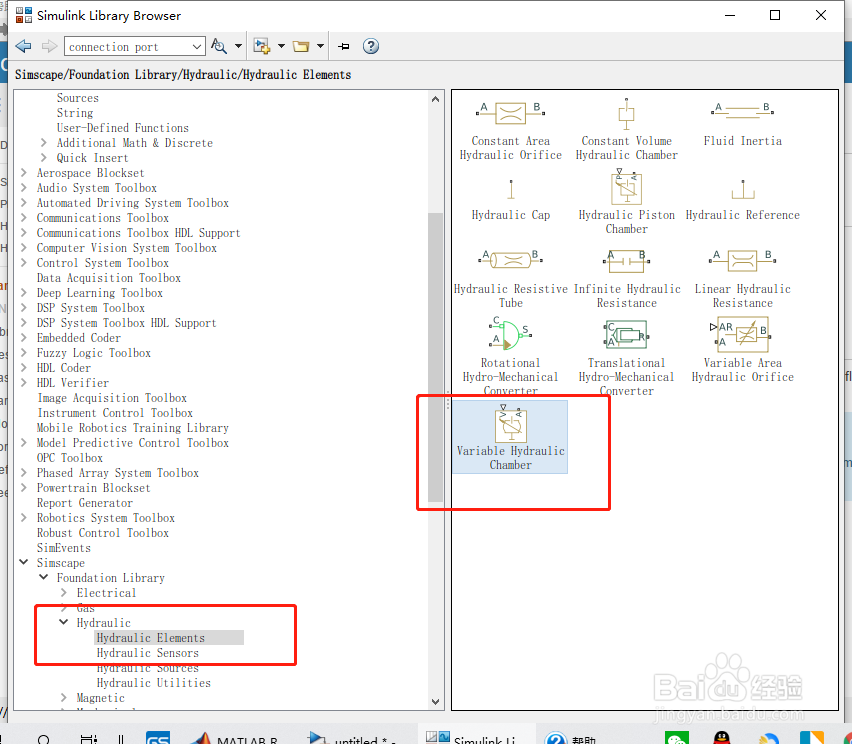
Task: Expand the Electrical library node
Action: click(x=64, y=592)
